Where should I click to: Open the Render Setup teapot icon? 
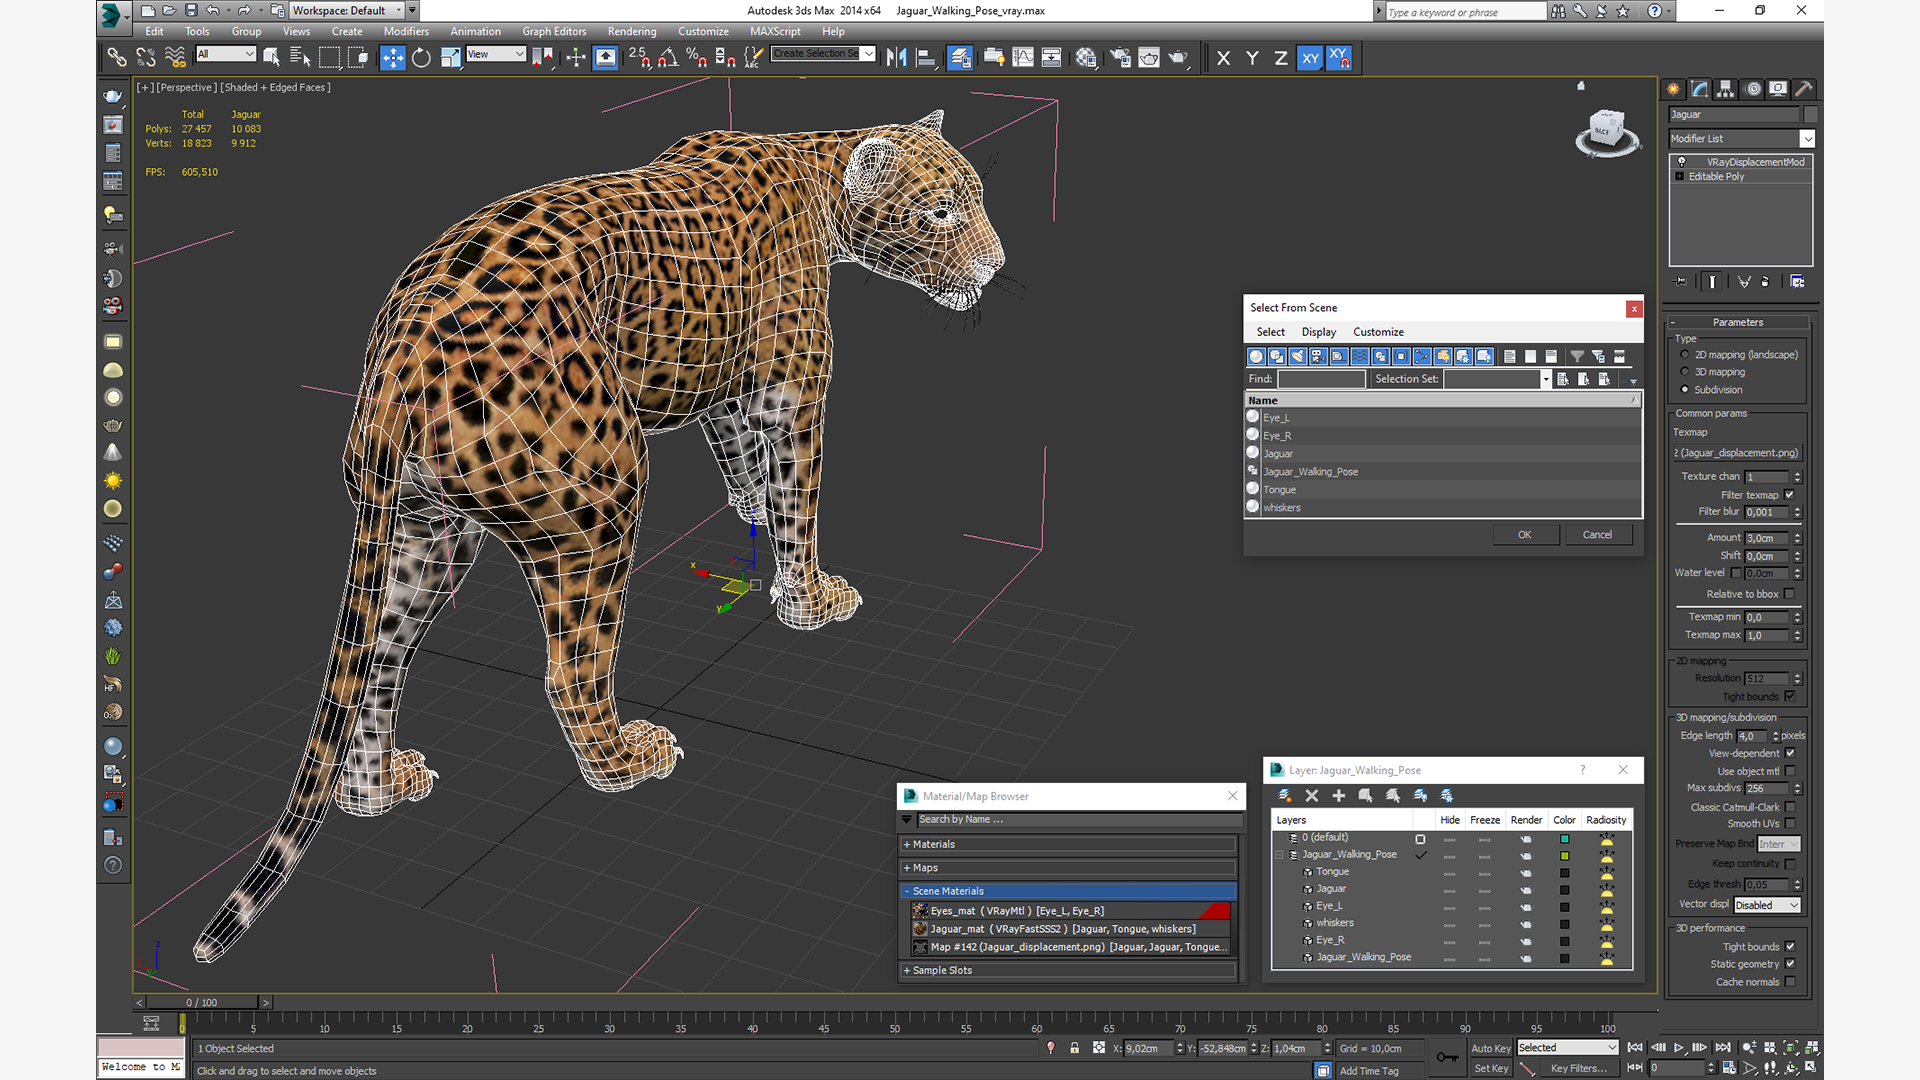pyautogui.click(x=1120, y=58)
